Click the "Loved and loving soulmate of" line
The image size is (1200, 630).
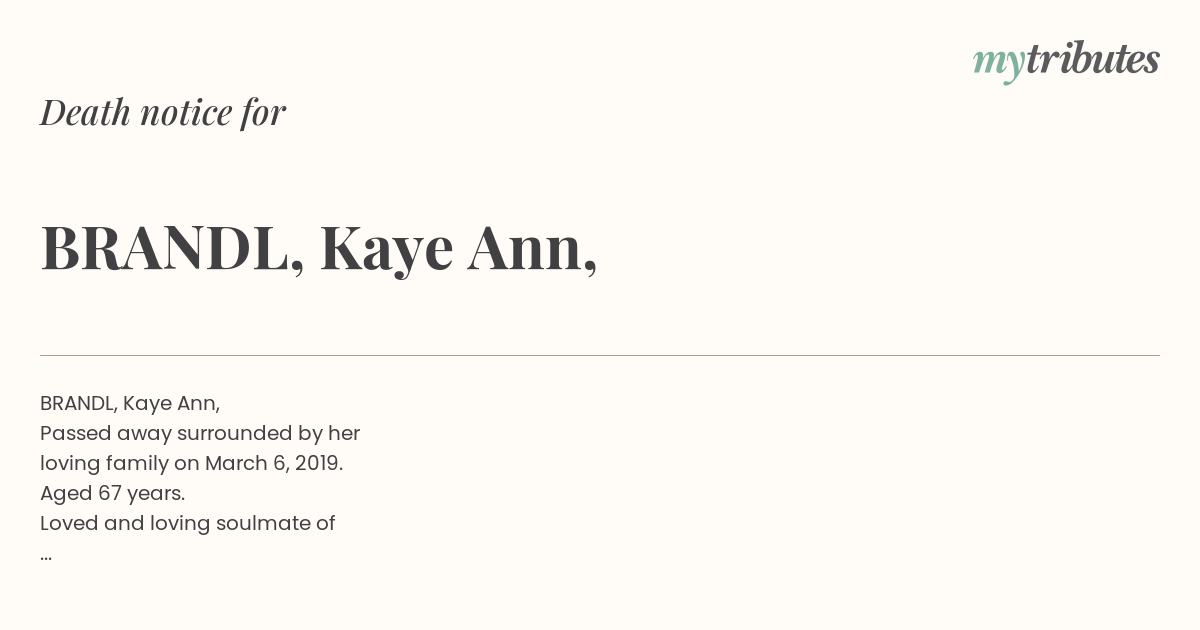pyautogui.click(x=188, y=523)
